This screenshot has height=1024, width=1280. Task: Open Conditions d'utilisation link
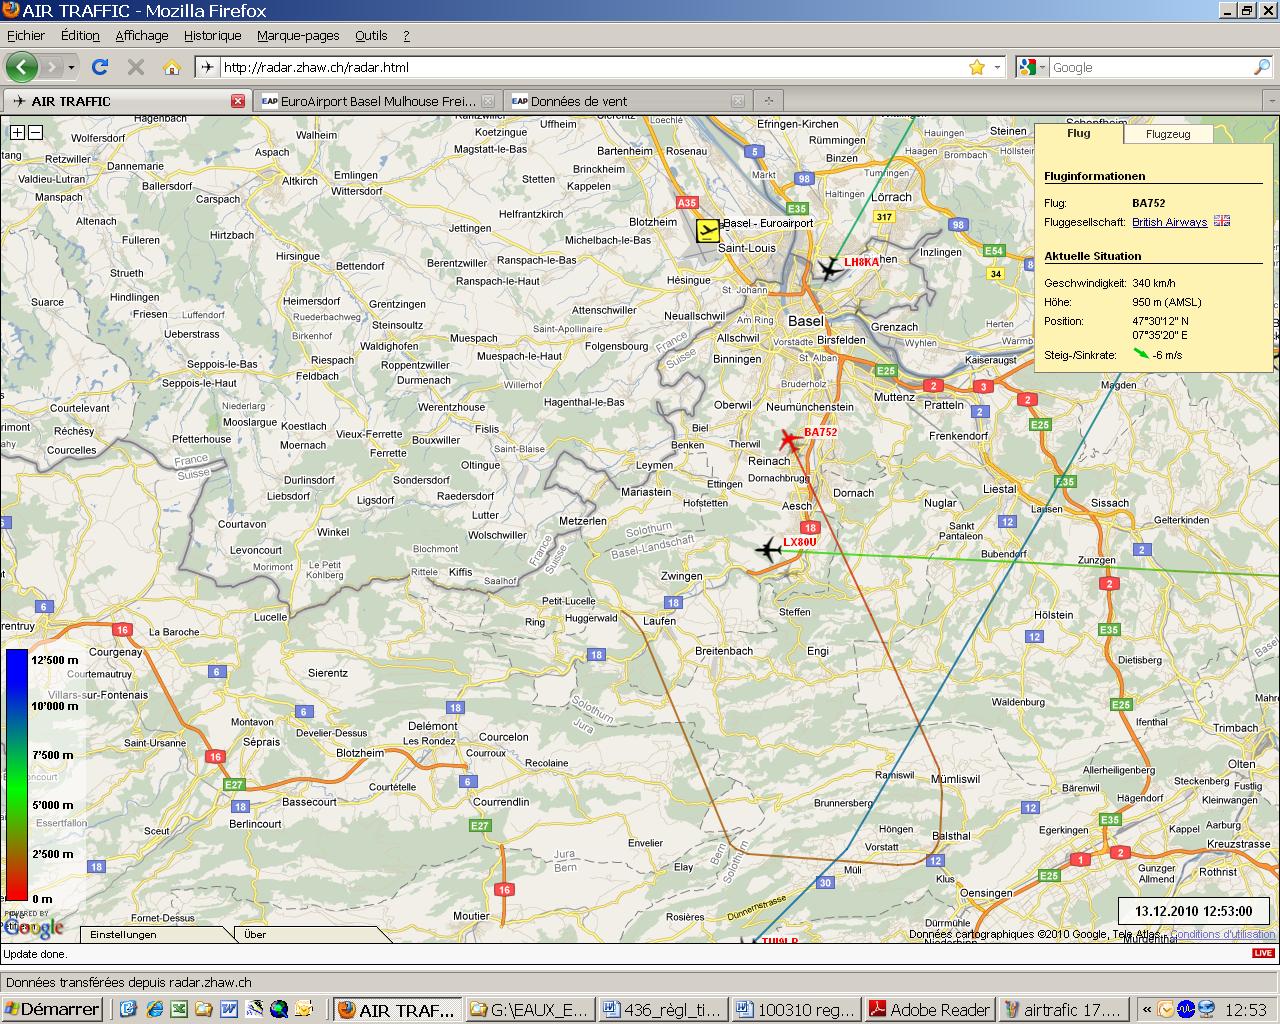pyautogui.click(x=1223, y=934)
